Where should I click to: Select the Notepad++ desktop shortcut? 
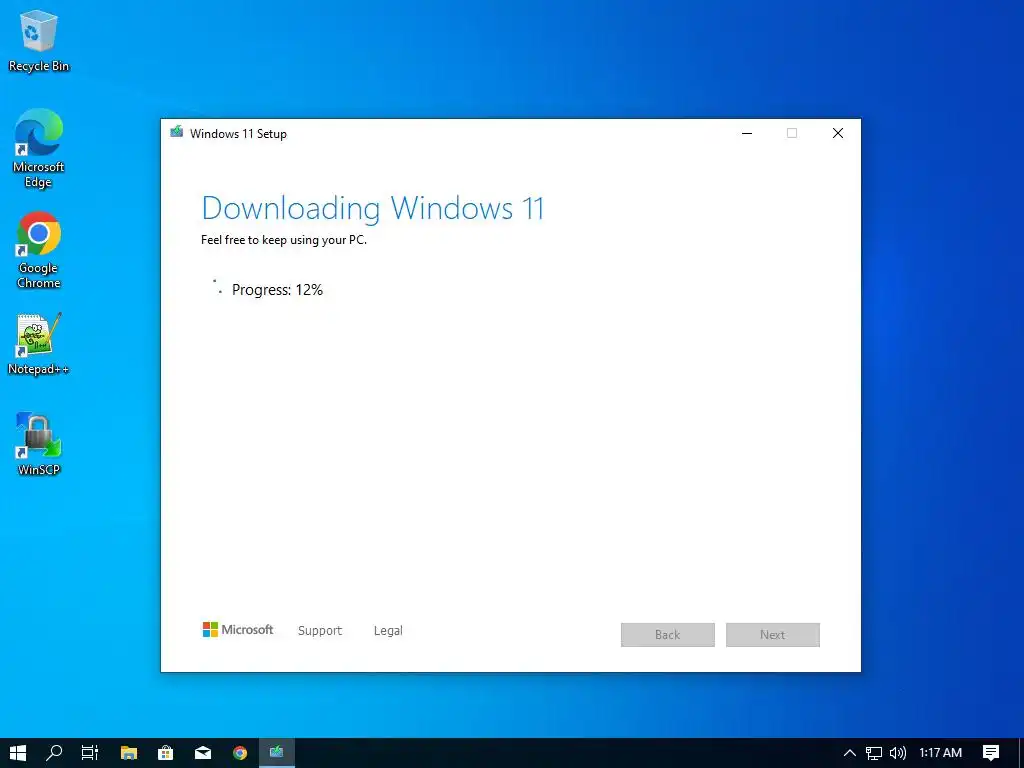39,344
